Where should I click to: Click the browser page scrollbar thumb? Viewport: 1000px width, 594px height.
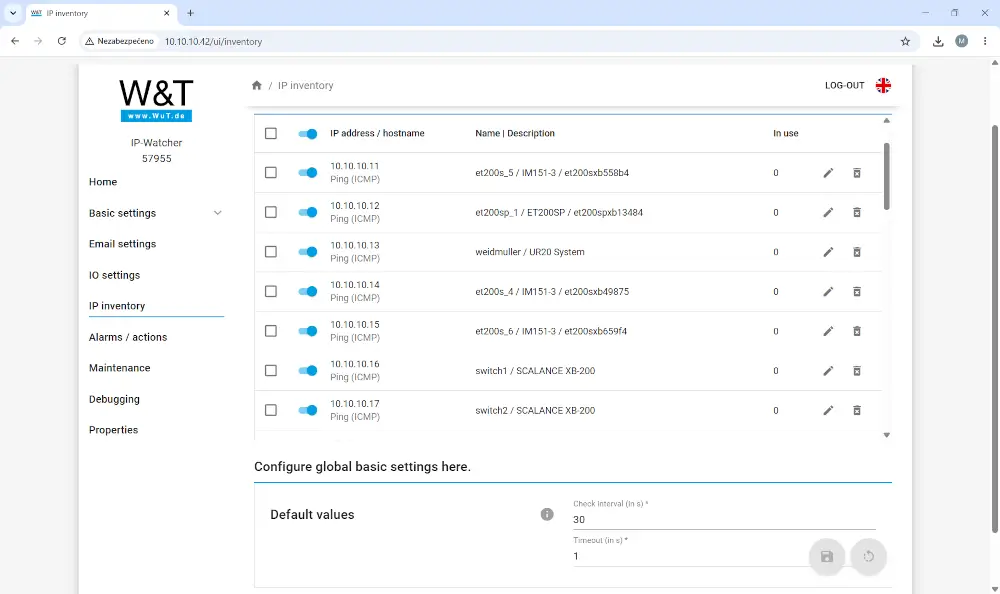click(x=995, y=329)
